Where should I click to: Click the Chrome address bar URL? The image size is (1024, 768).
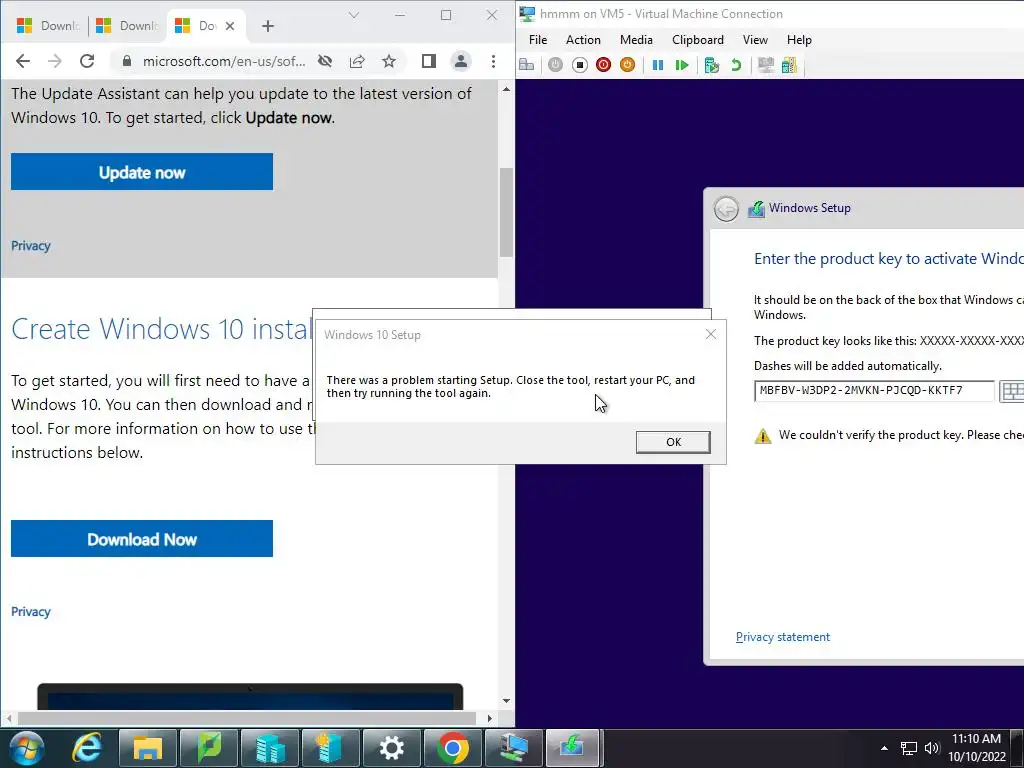224,61
